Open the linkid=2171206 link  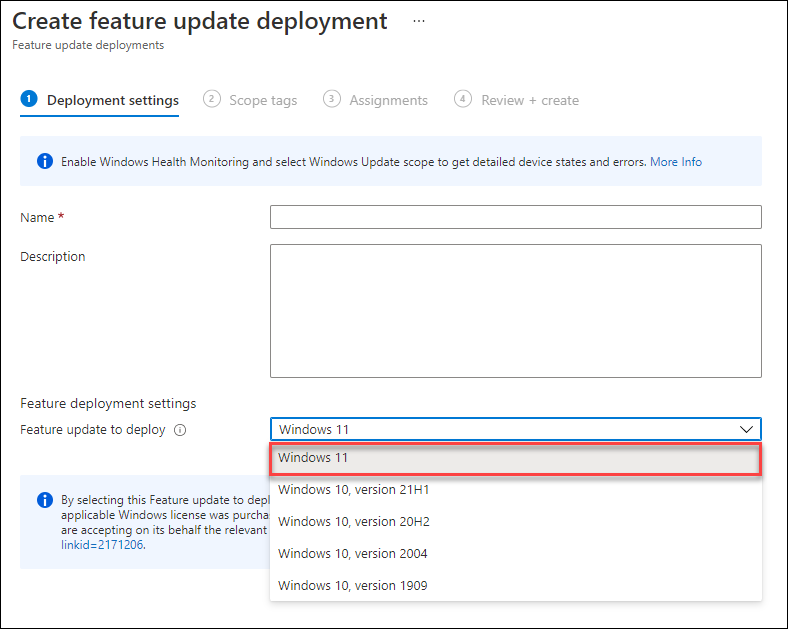(x=102, y=545)
